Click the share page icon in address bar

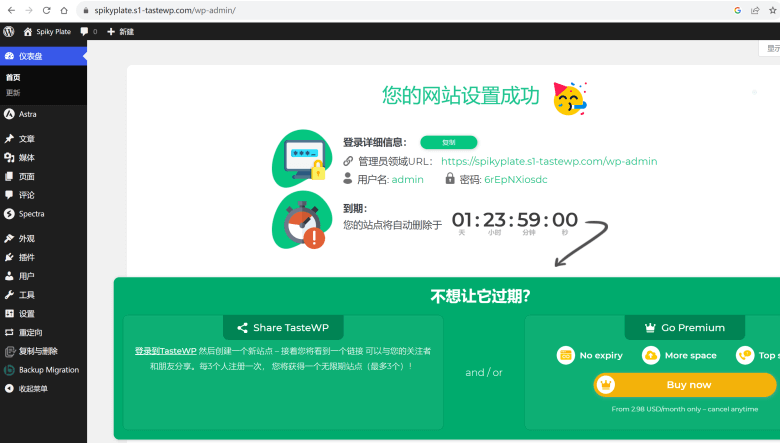pyautogui.click(x=755, y=10)
